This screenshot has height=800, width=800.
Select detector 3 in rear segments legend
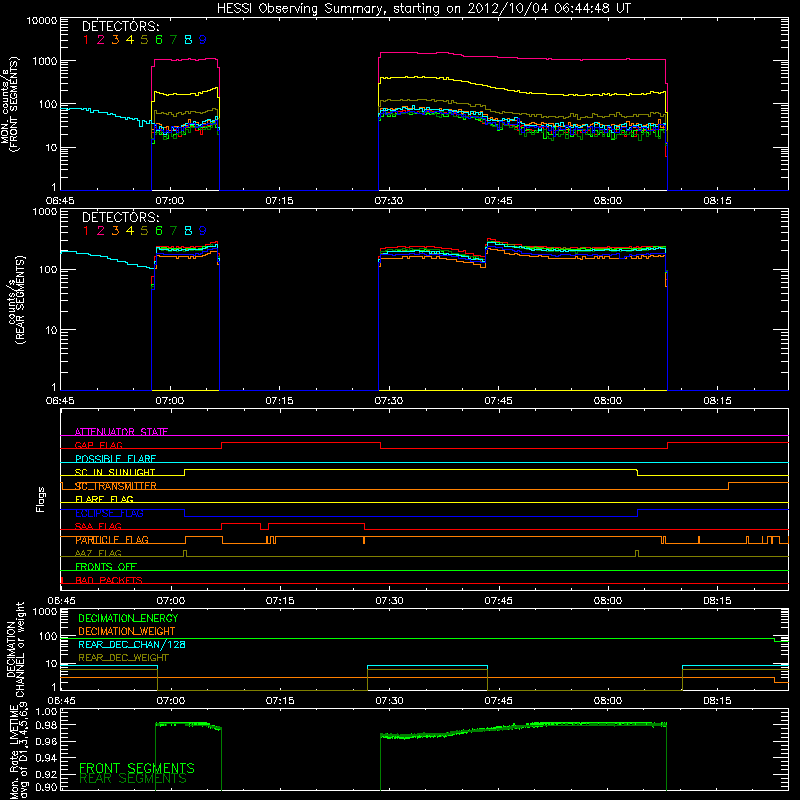click(115, 231)
